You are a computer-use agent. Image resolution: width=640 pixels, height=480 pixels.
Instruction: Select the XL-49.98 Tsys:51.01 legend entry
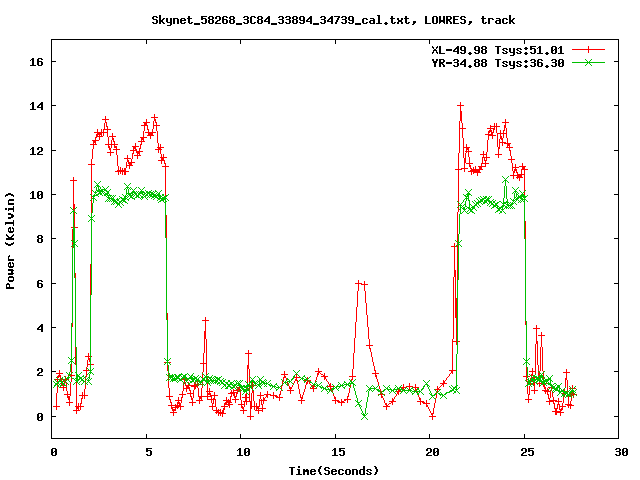498,50
